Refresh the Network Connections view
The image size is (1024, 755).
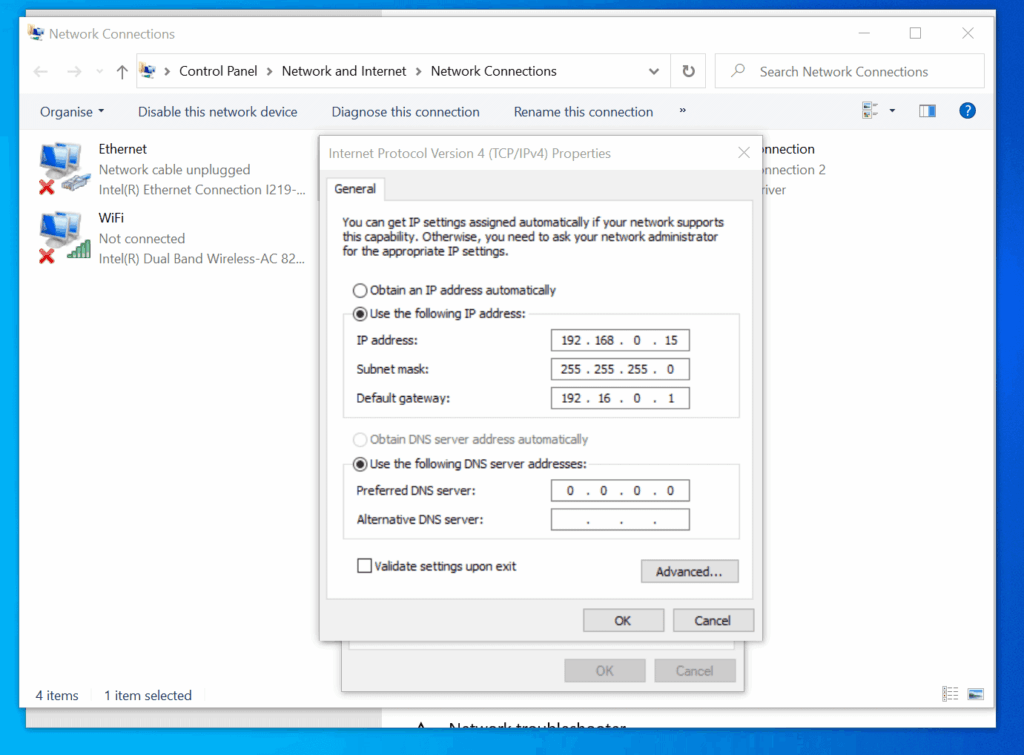(x=688, y=71)
